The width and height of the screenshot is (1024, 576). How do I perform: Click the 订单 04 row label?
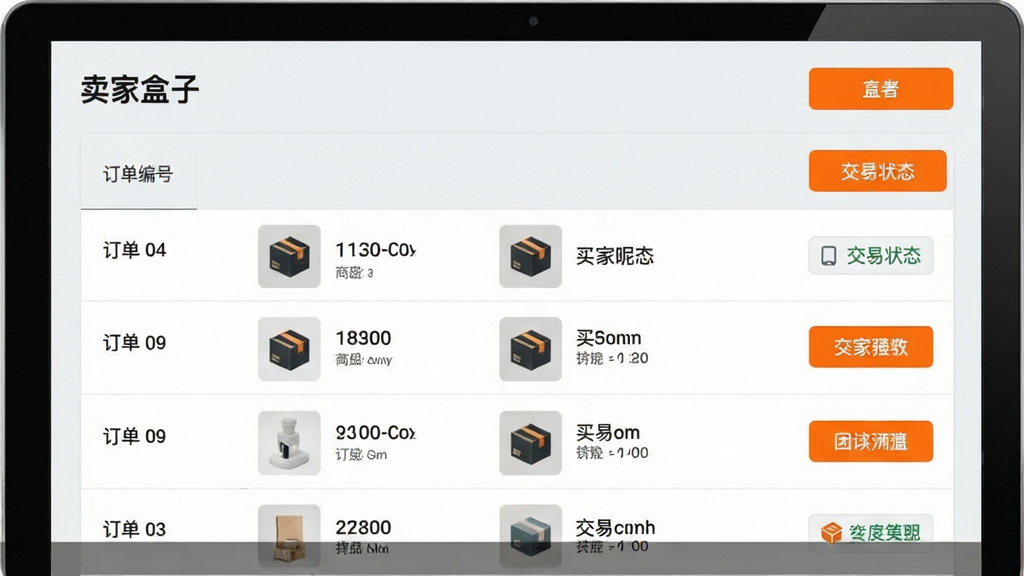click(135, 250)
